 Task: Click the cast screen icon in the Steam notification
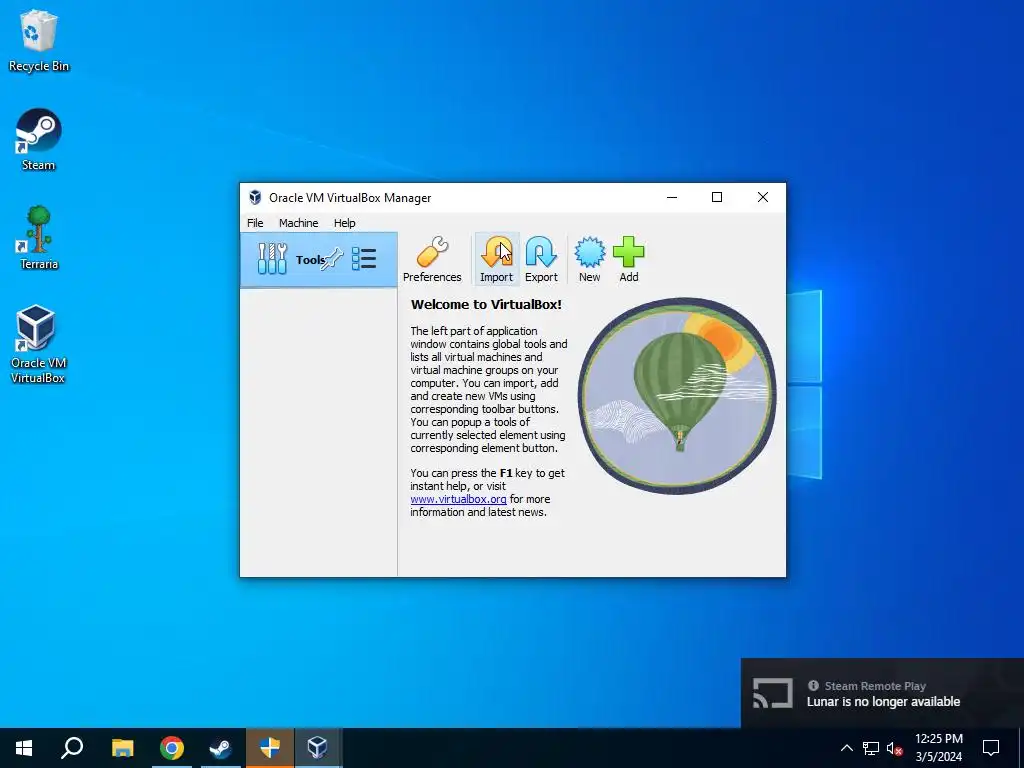(773, 693)
